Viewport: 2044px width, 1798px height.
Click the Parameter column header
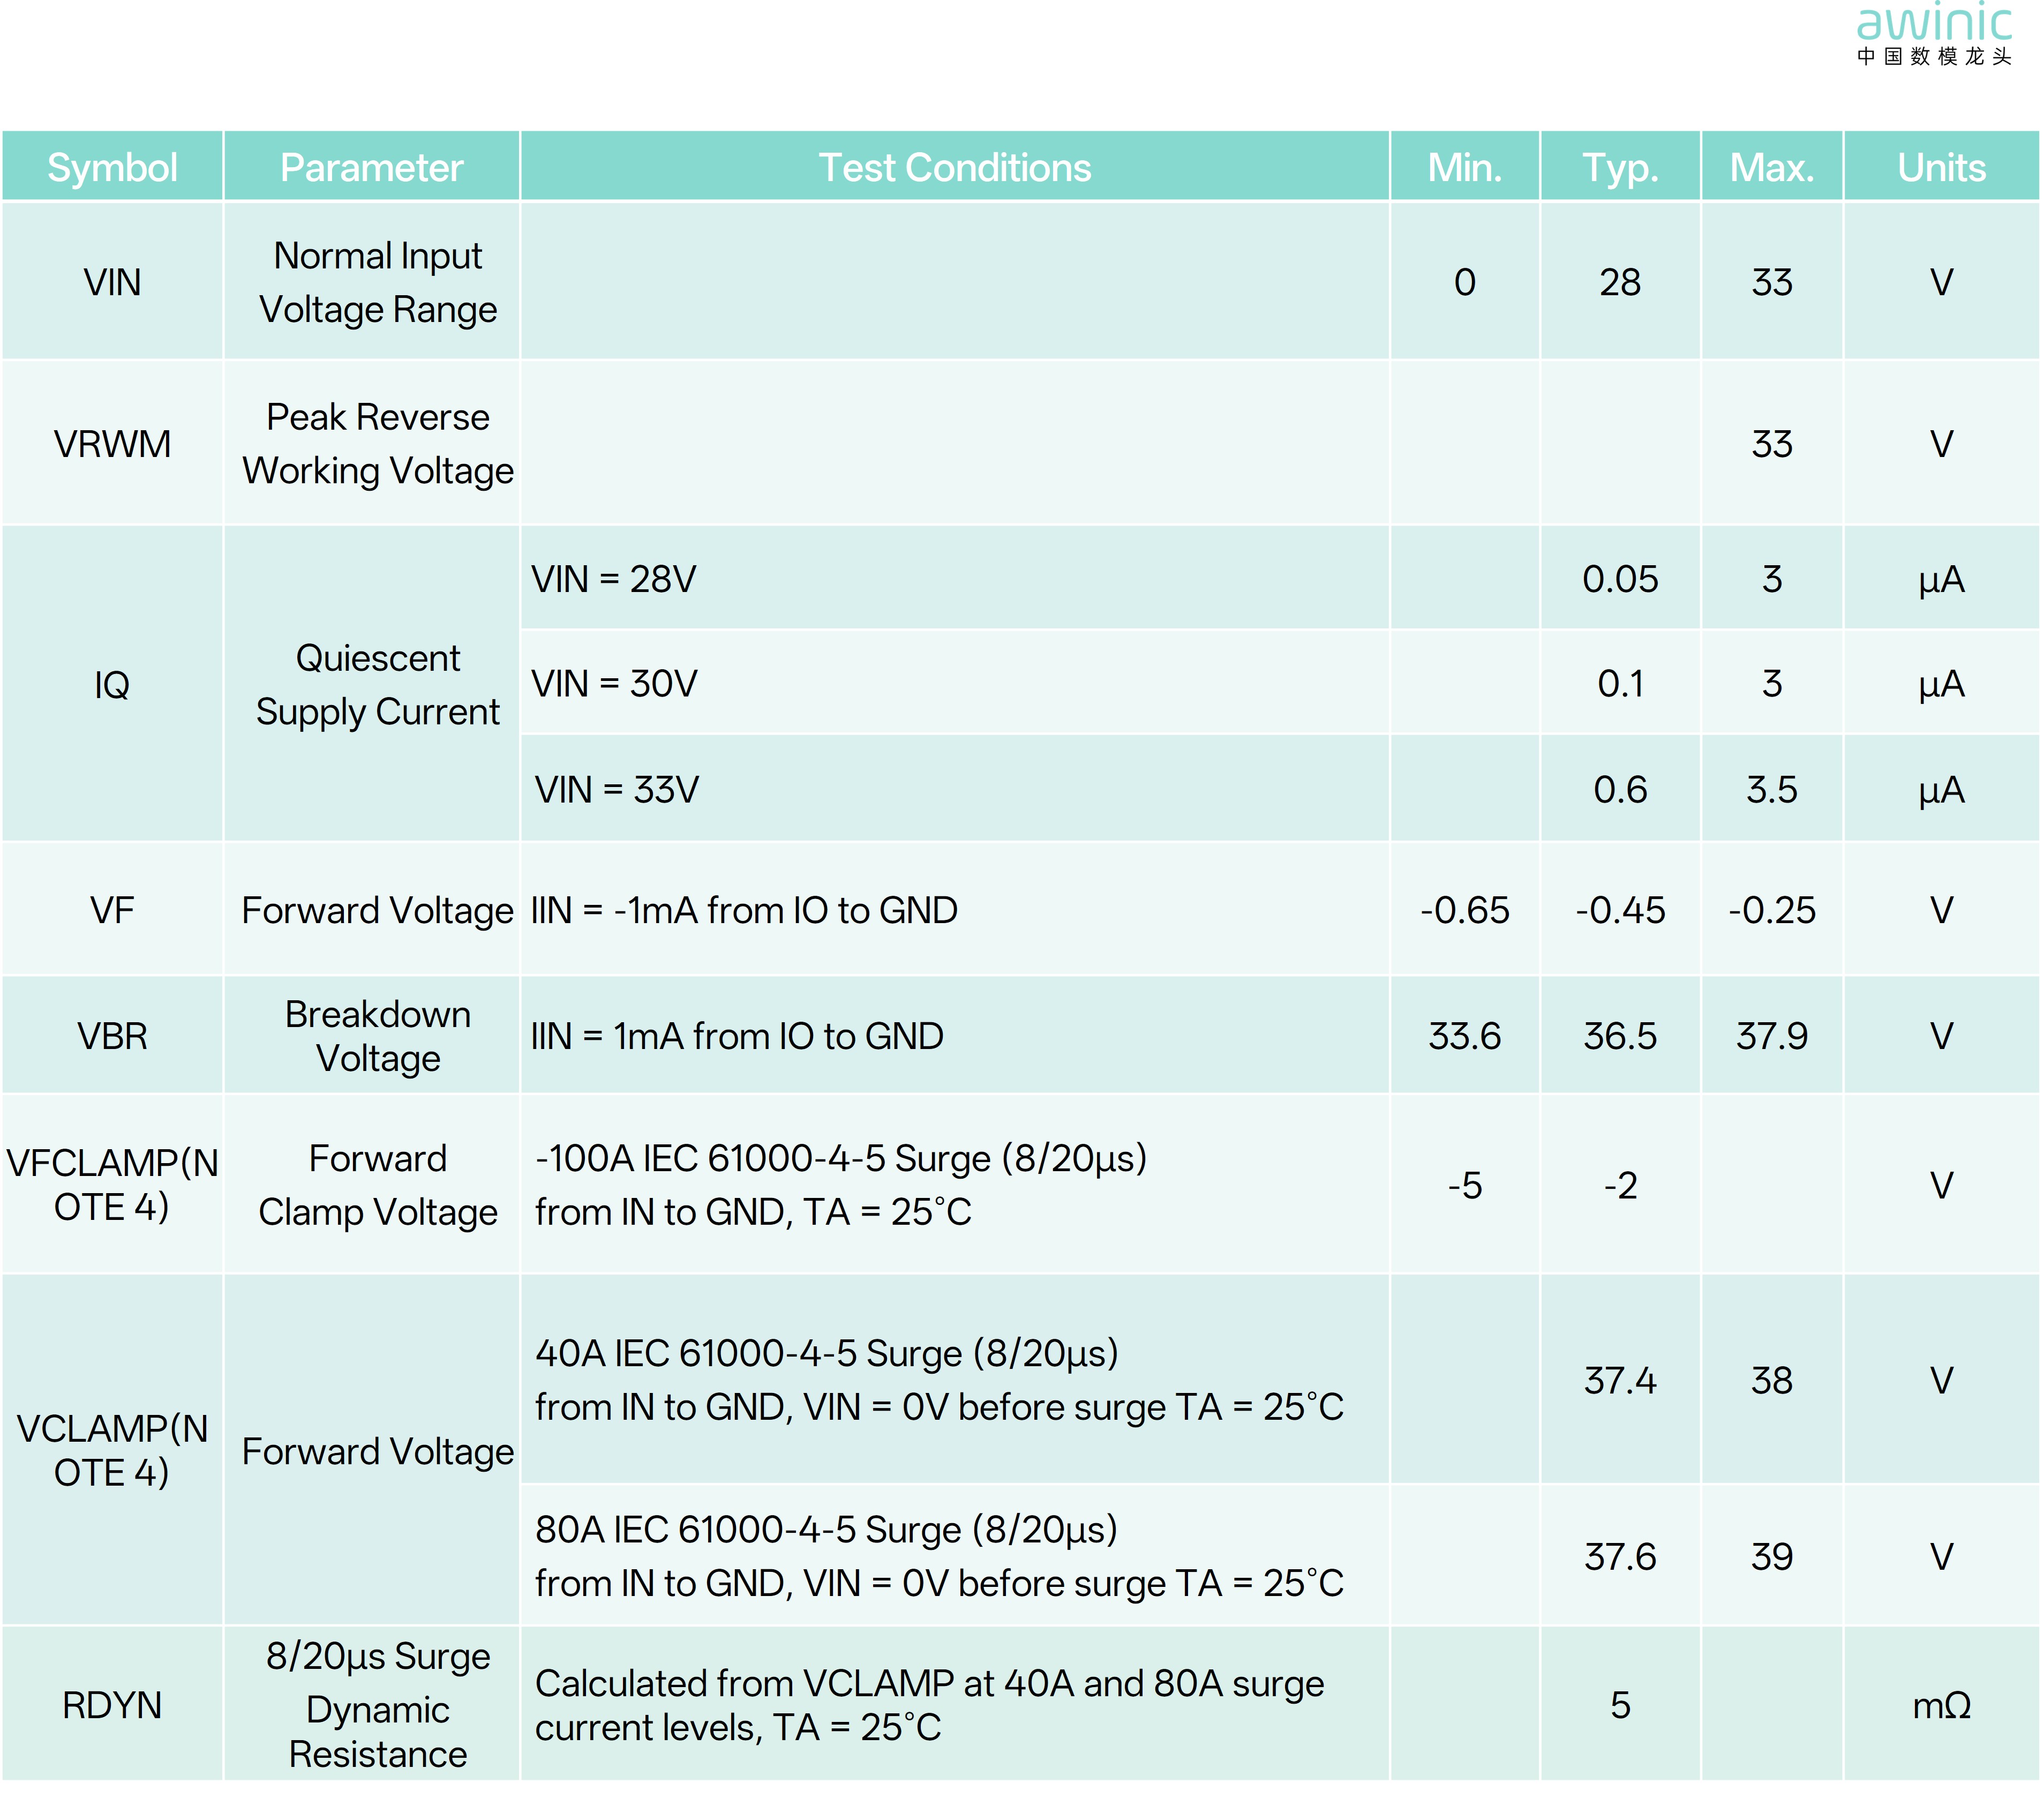[371, 167]
